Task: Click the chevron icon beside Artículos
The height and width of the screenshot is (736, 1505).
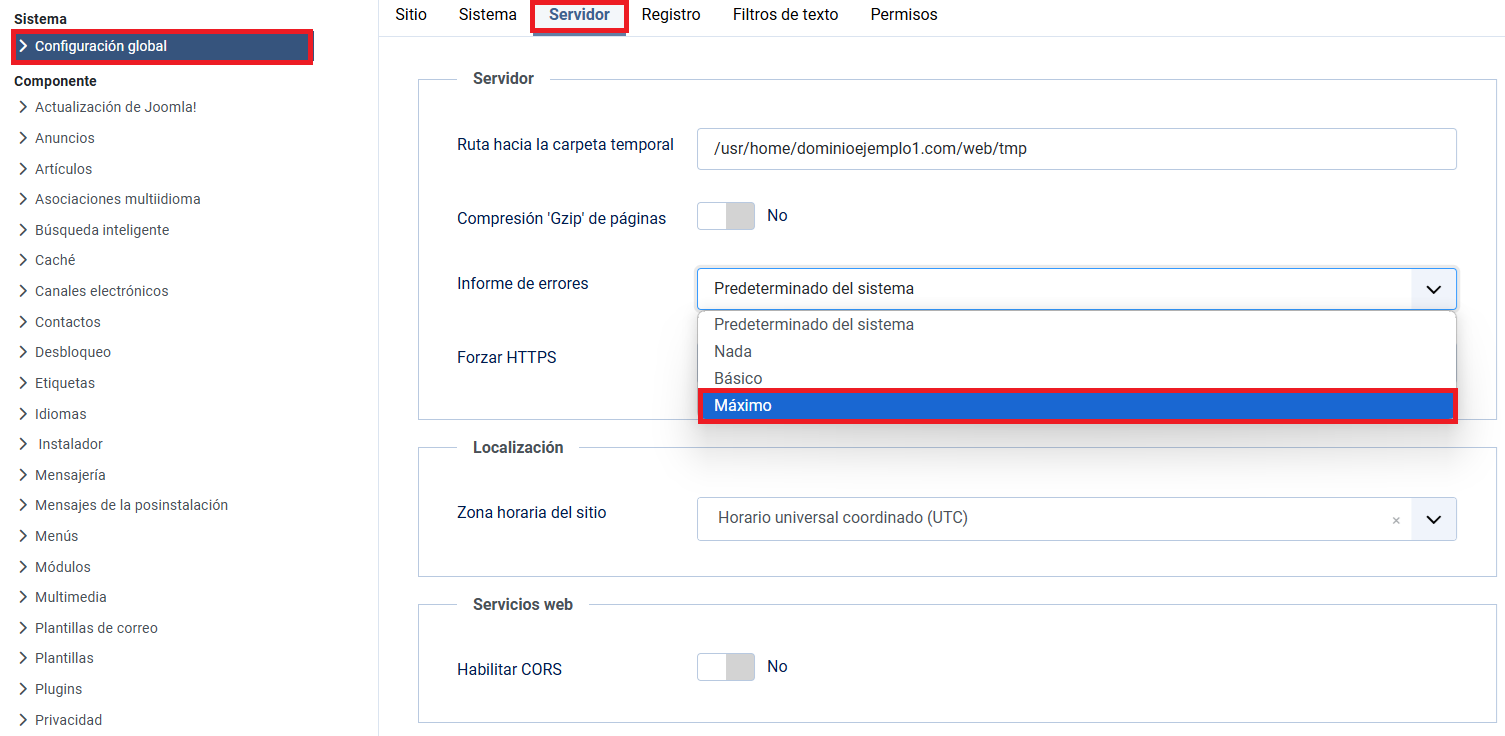Action: click(x=23, y=169)
